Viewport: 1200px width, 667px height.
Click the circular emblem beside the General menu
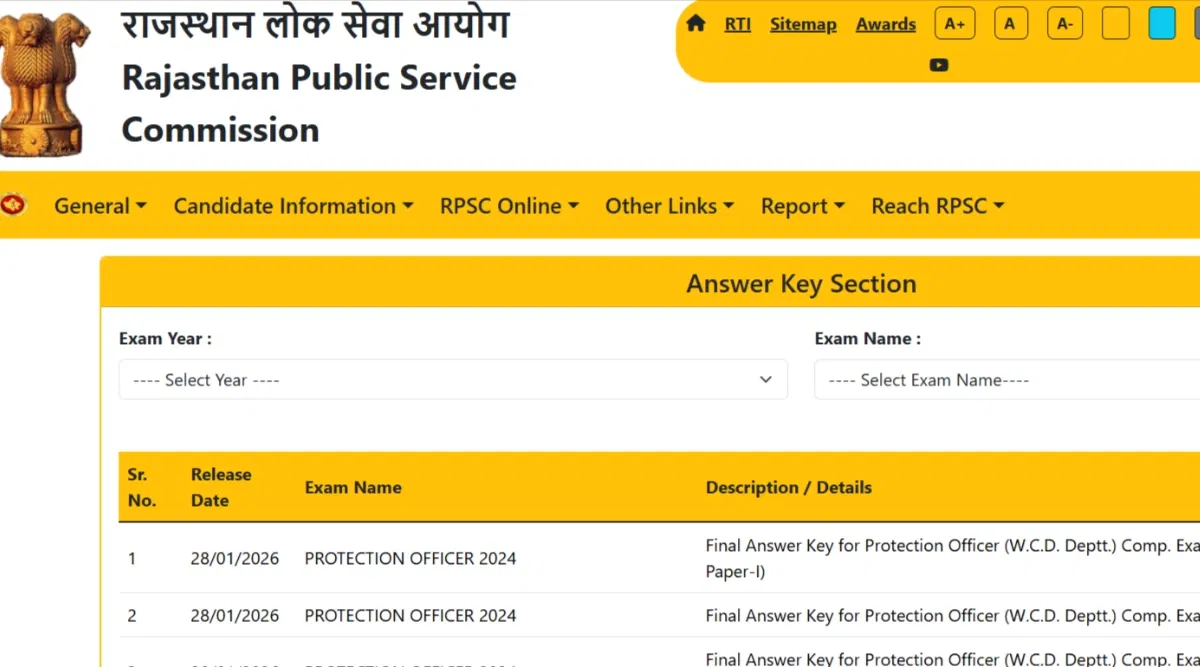click(x=14, y=205)
